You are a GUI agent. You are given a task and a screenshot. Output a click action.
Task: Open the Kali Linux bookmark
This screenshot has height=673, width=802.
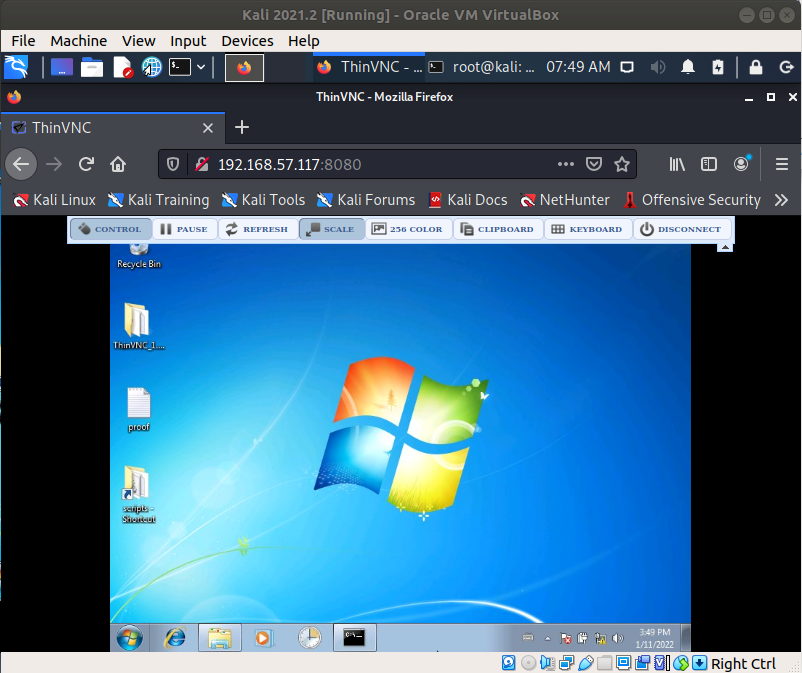tap(55, 200)
